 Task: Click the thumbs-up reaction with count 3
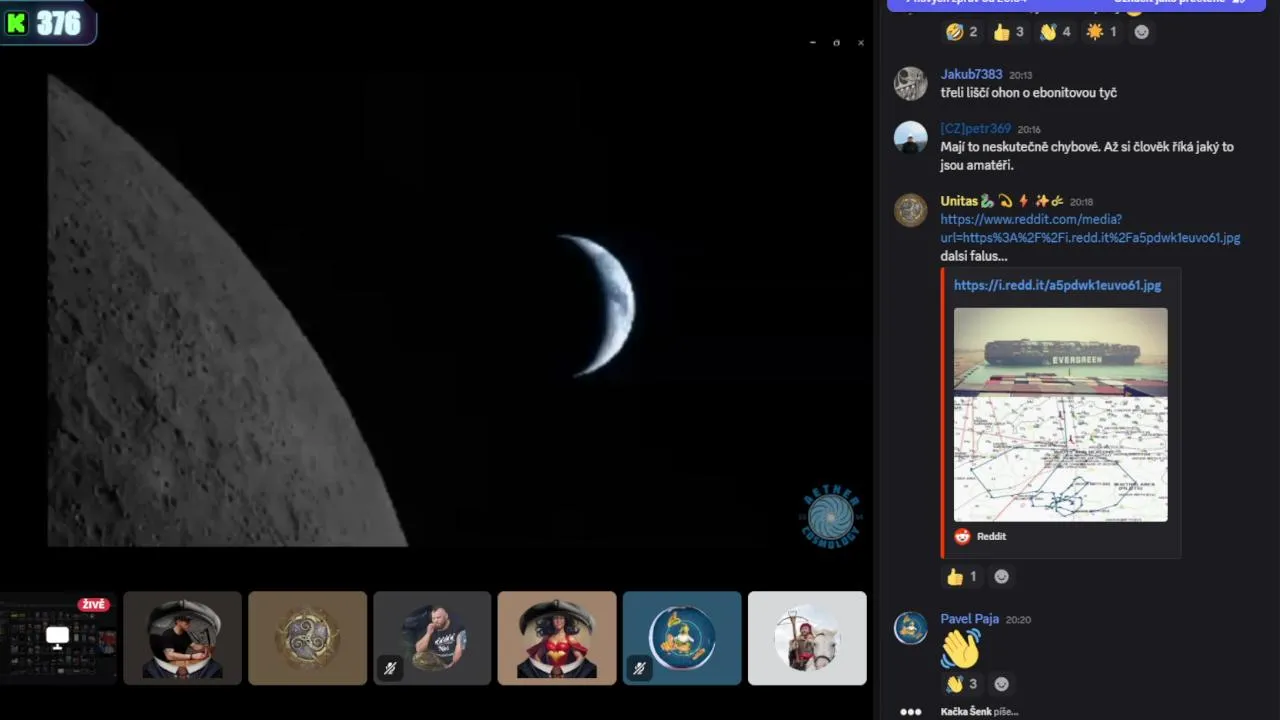tap(1008, 32)
